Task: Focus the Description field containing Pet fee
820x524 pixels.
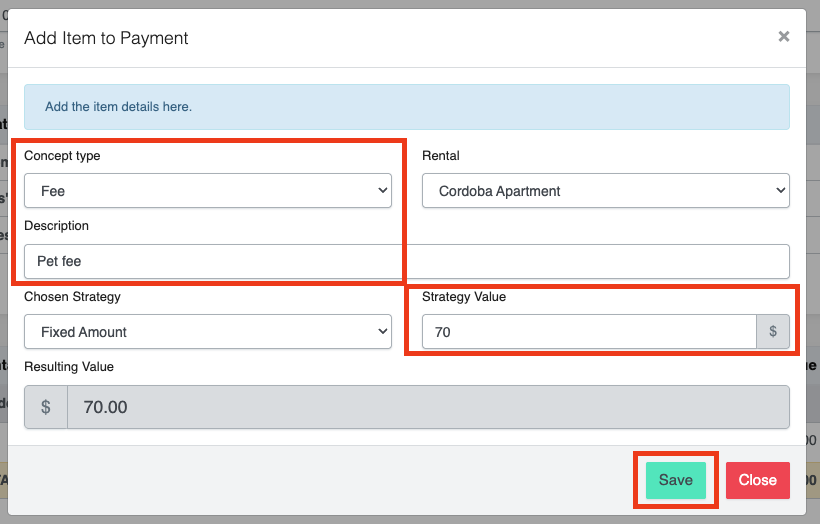Action: [x=406, y=262]
